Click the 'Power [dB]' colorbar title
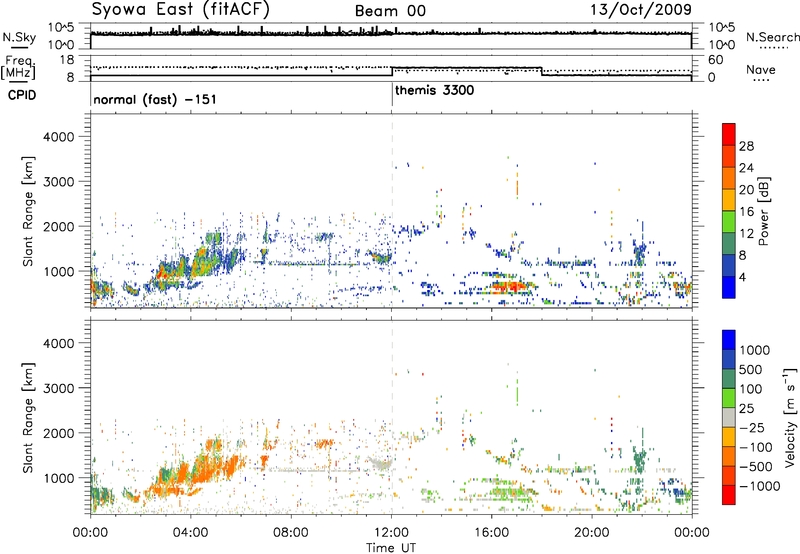The width and height of the screenshot is (800, 554). click(763, 211)
